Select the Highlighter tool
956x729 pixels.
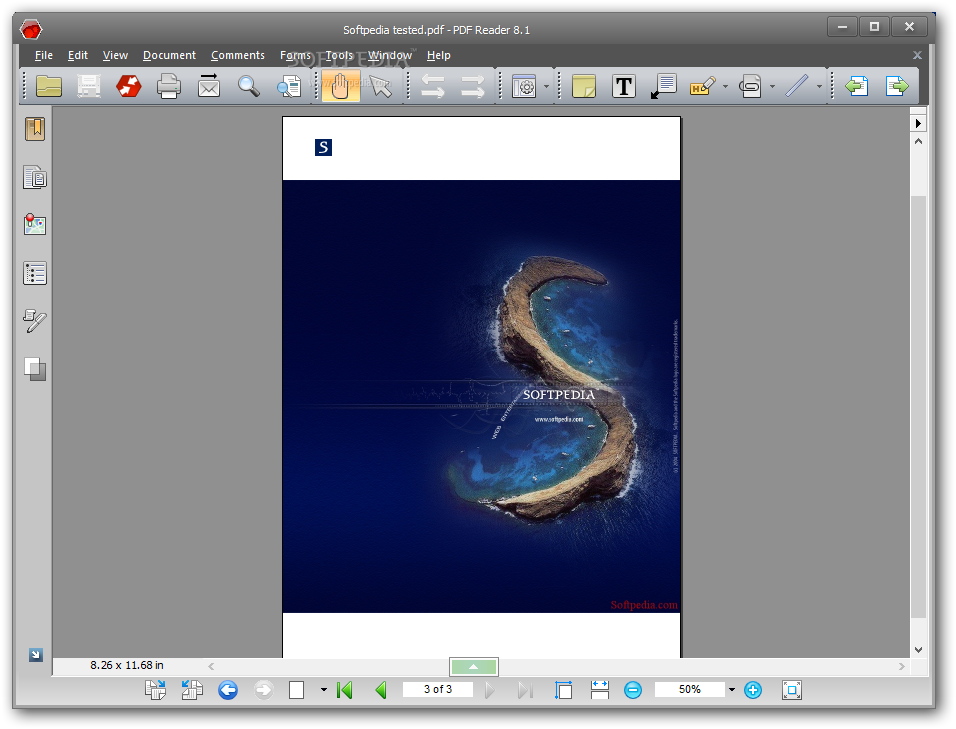pyautogui.click(x=702, y=86)
